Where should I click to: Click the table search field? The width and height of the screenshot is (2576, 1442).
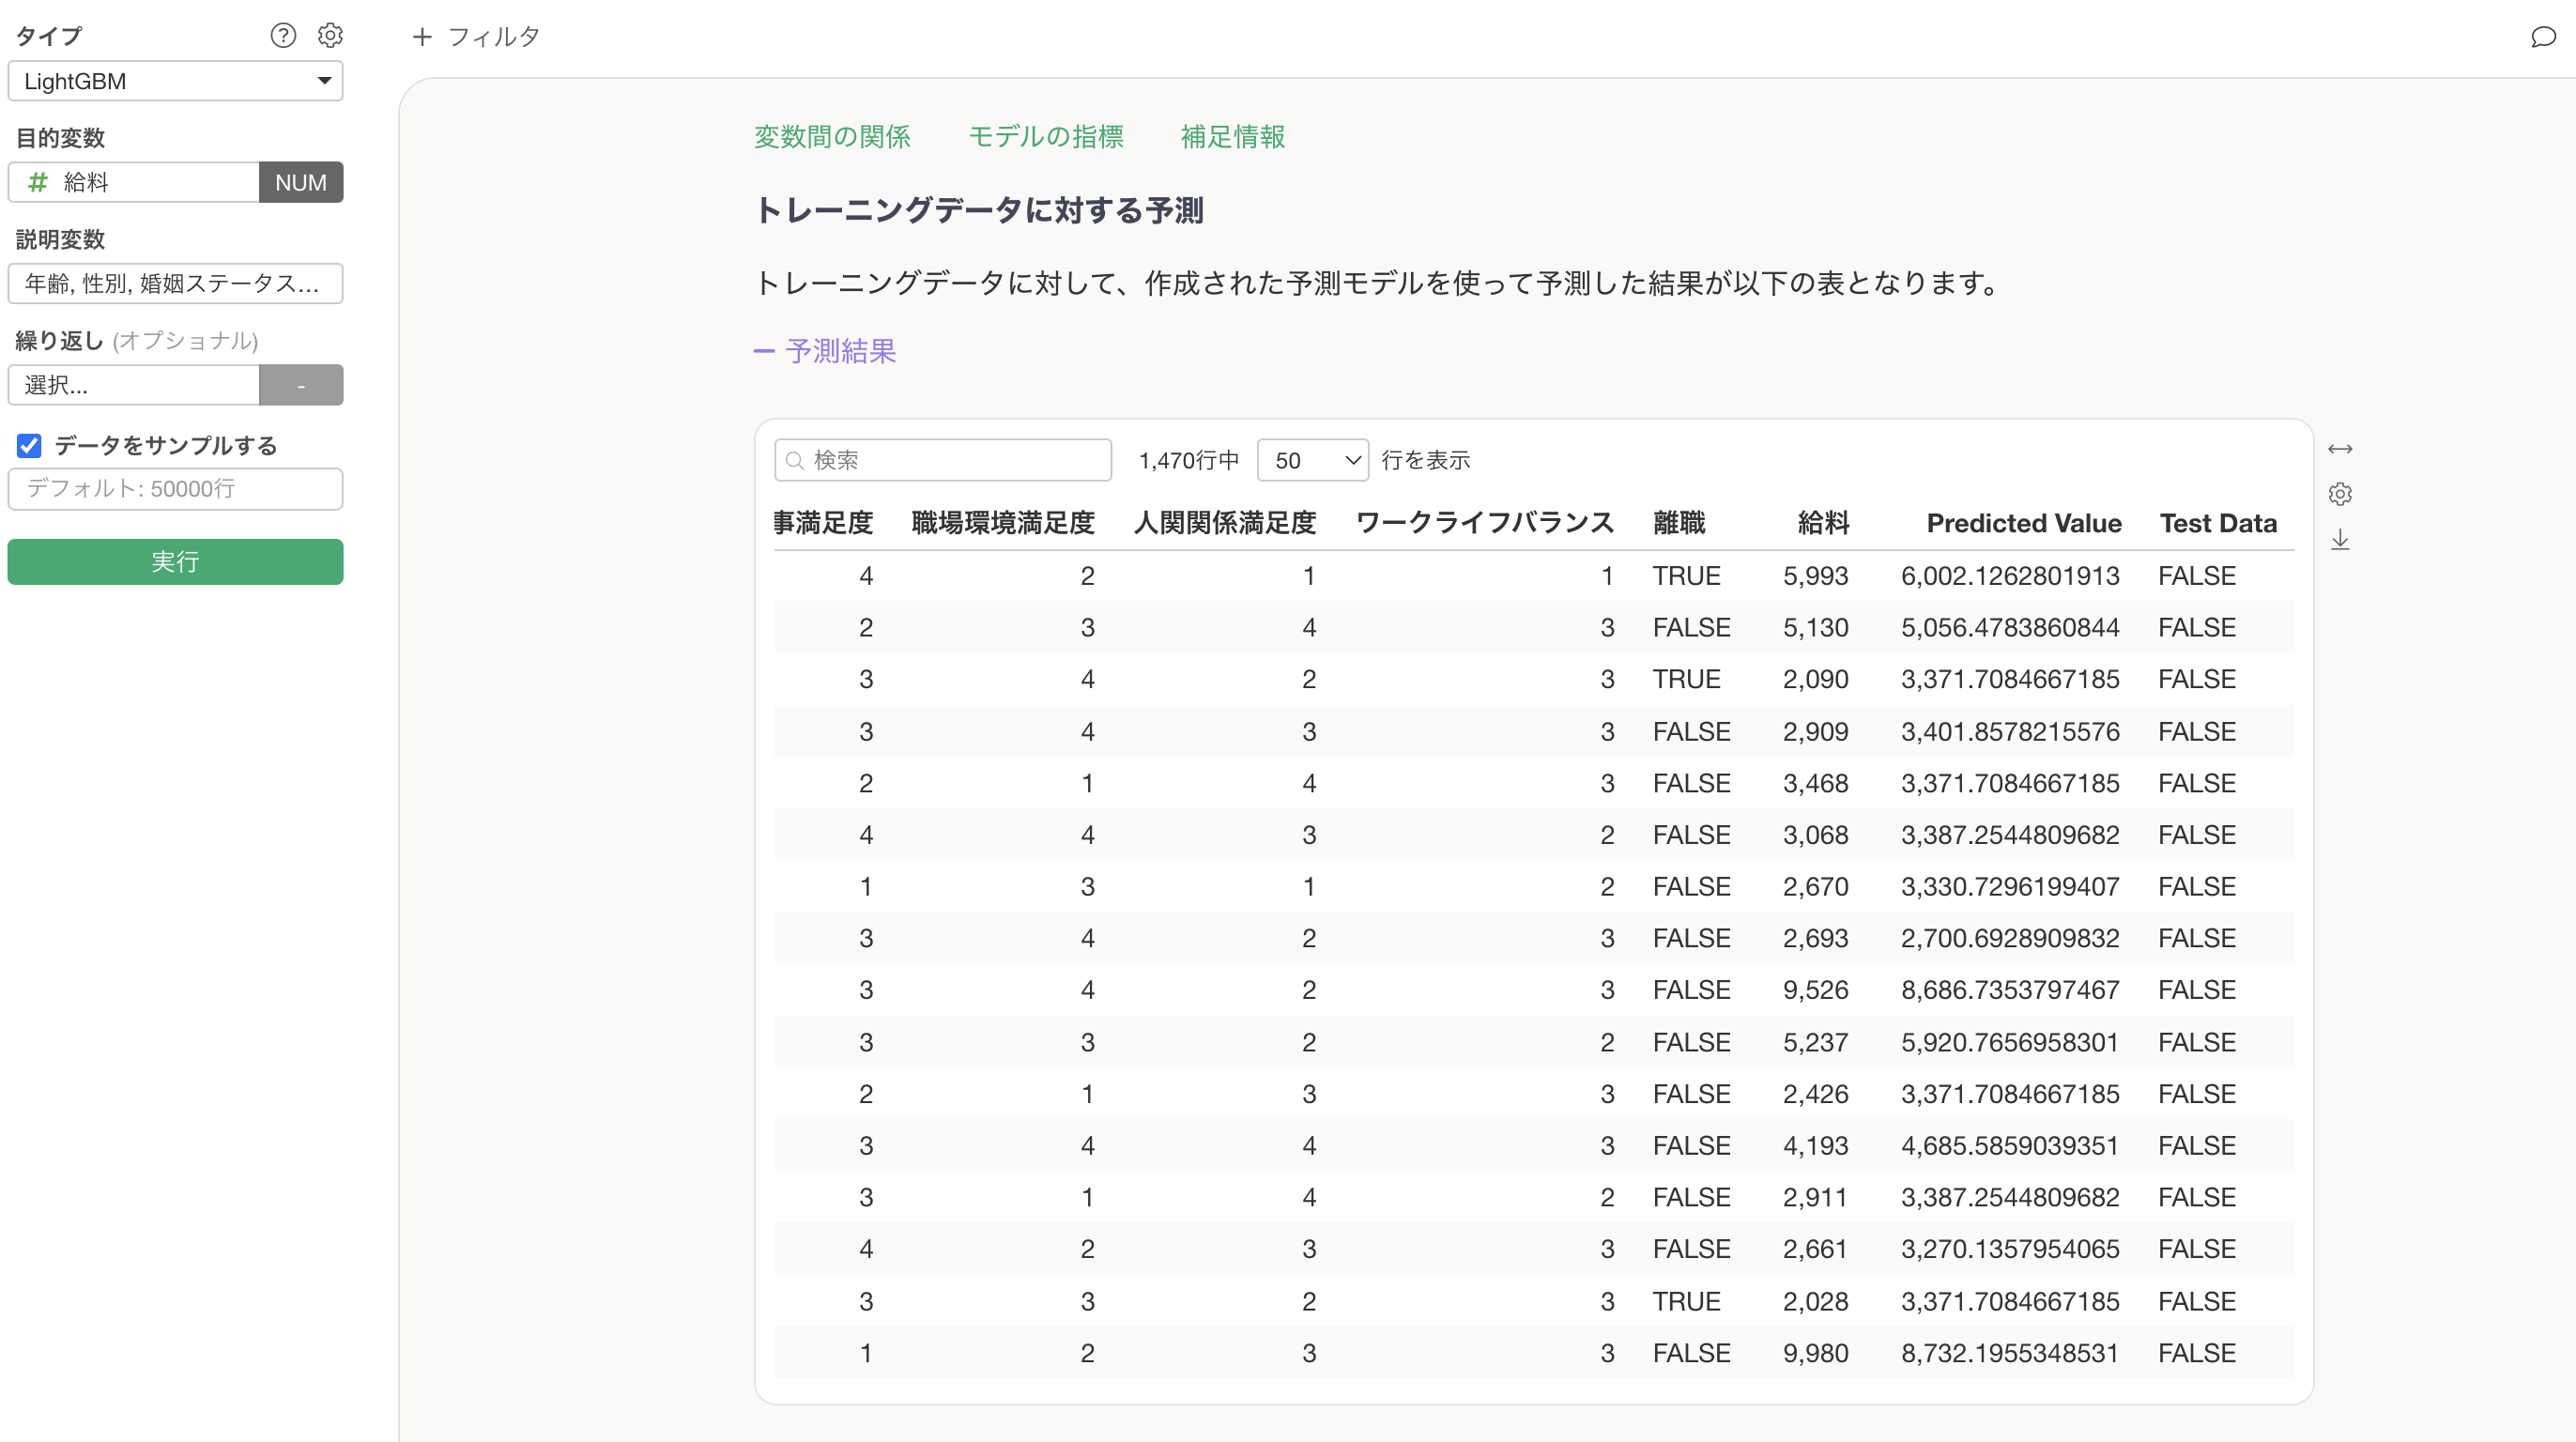tap(943, 460)
